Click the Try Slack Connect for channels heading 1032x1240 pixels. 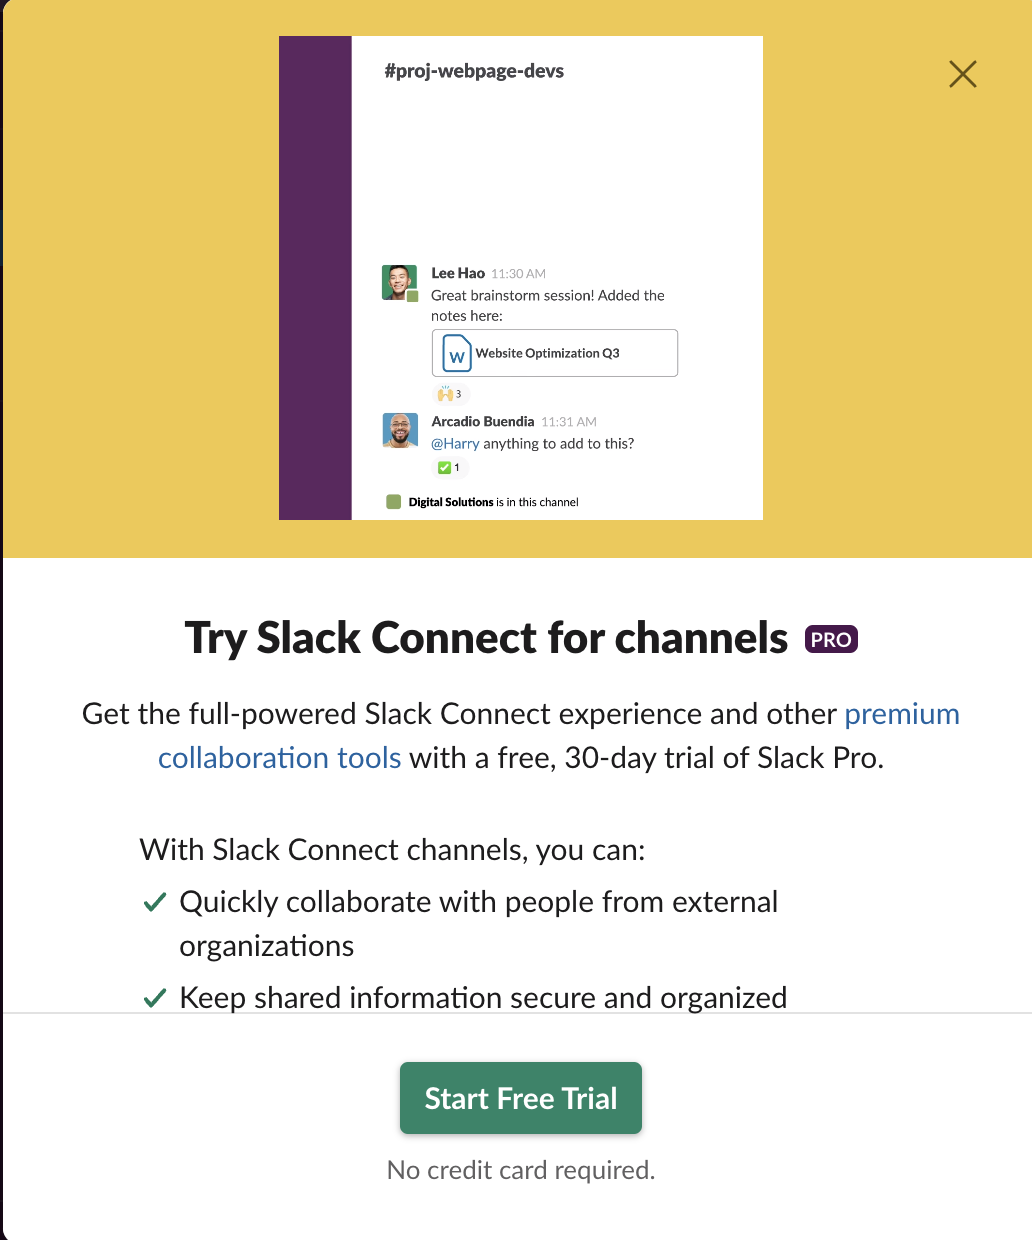[x=487, y=639]
